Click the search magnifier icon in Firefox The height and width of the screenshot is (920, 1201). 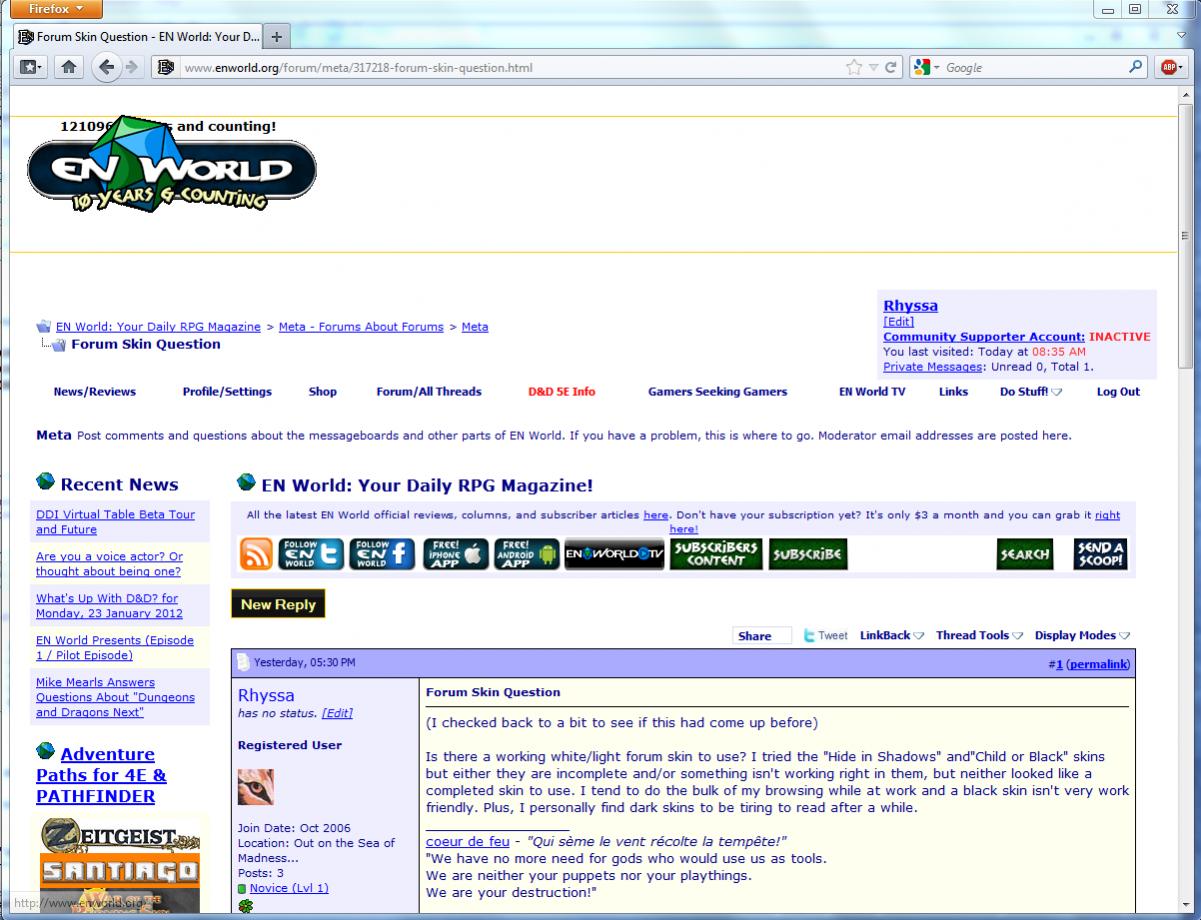click(x=1136, y=67)
